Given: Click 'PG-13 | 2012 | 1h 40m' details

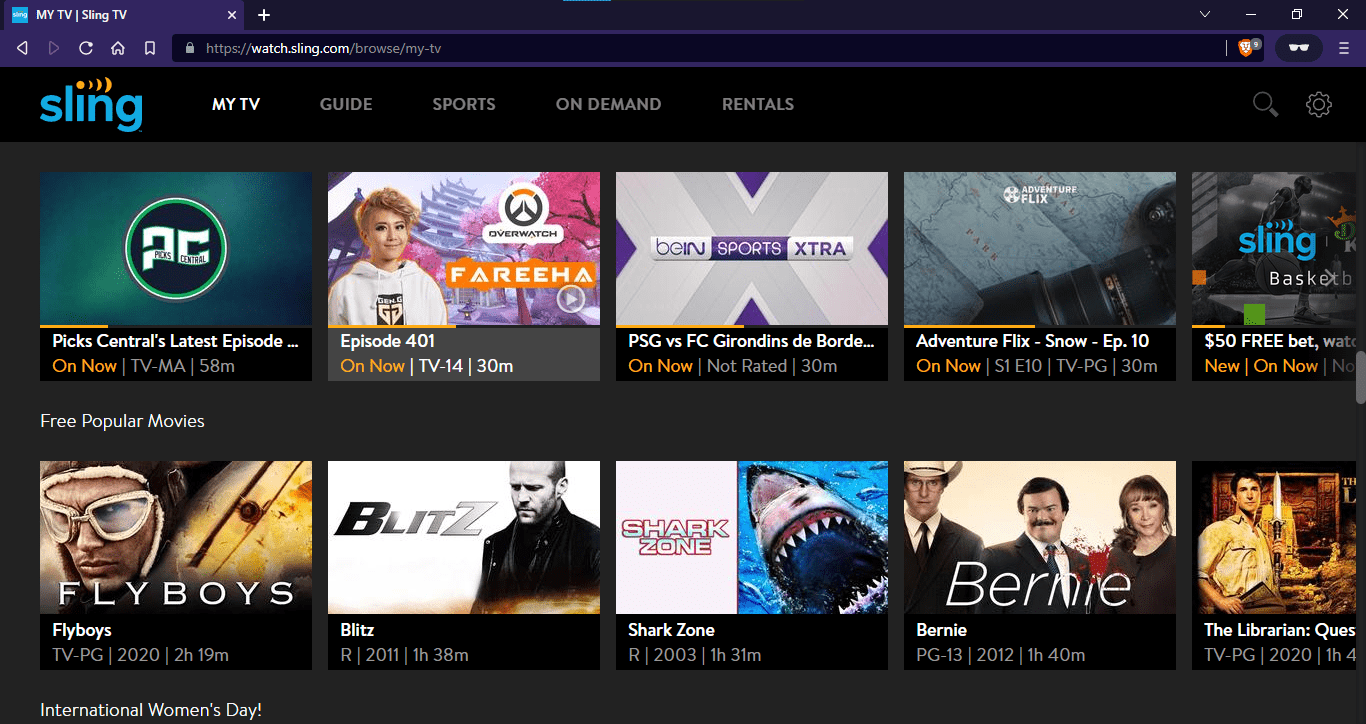Looking at the screenshot, I should click(x=1001, y=655).
